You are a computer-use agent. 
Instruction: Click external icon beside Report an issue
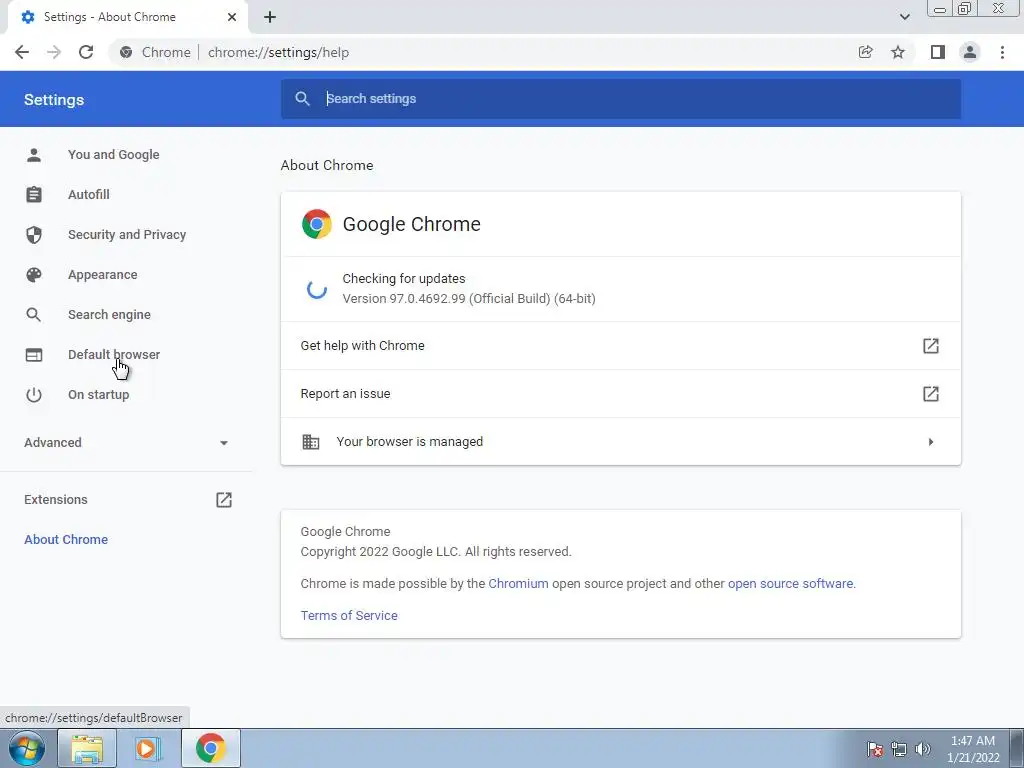[931, 394]
